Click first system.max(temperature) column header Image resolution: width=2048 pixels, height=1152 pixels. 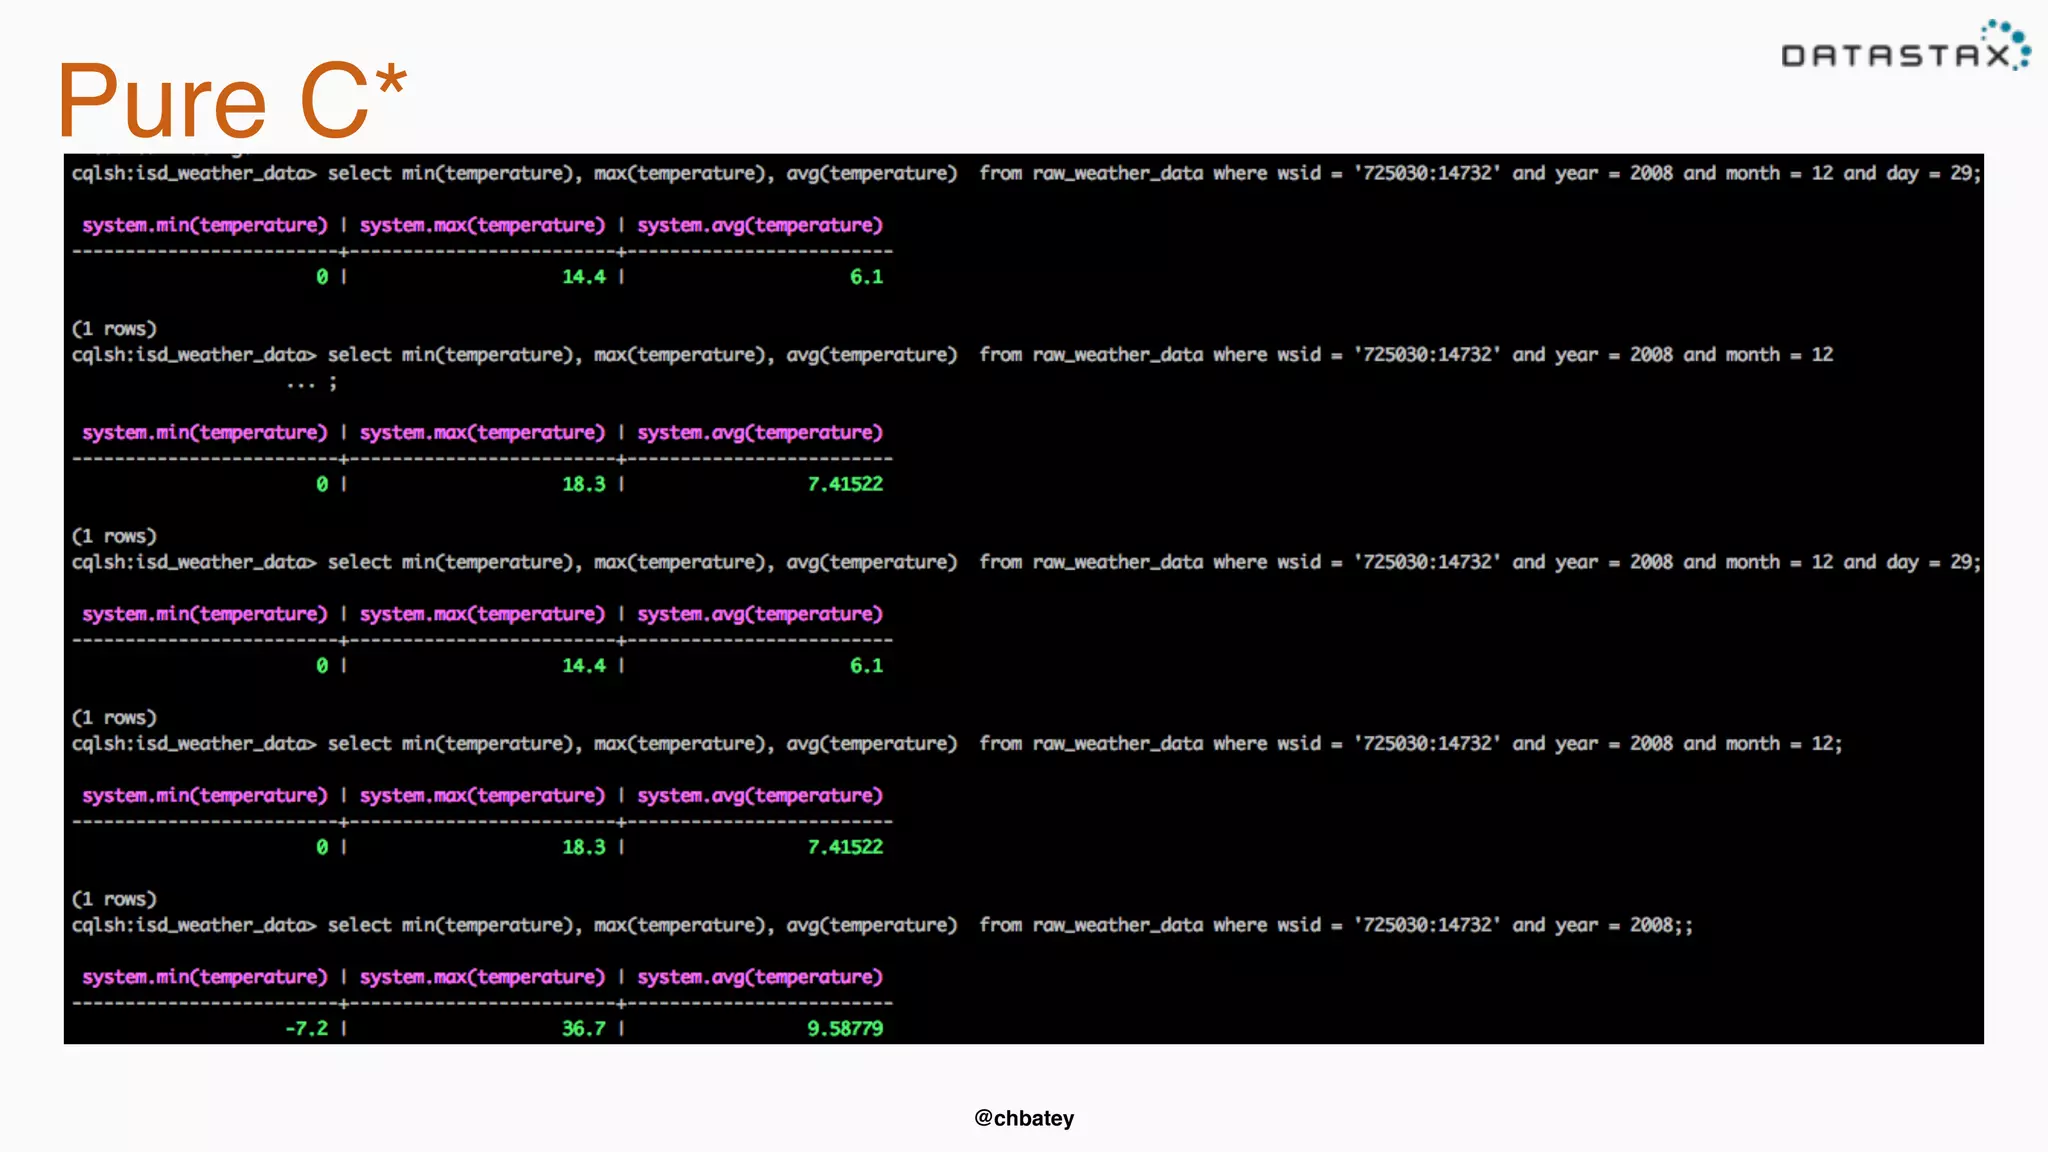point(482,225)
